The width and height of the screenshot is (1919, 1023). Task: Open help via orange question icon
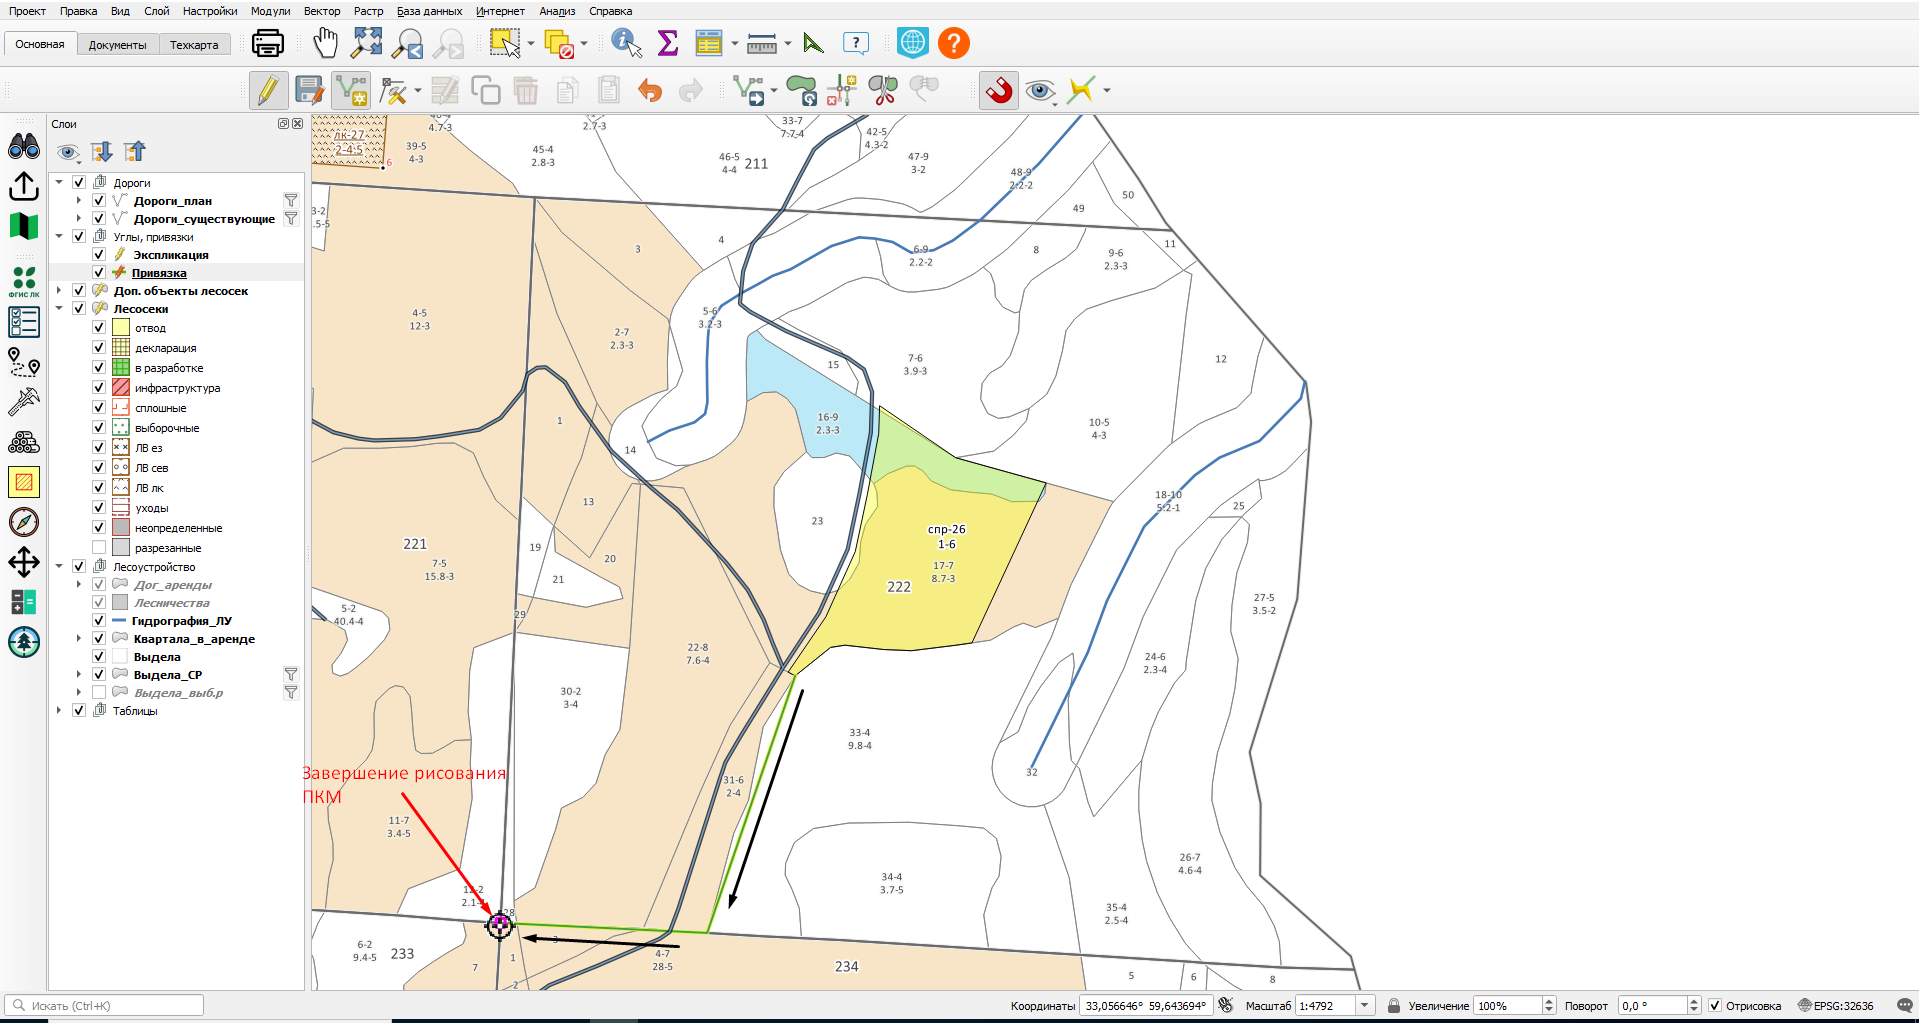954,43
